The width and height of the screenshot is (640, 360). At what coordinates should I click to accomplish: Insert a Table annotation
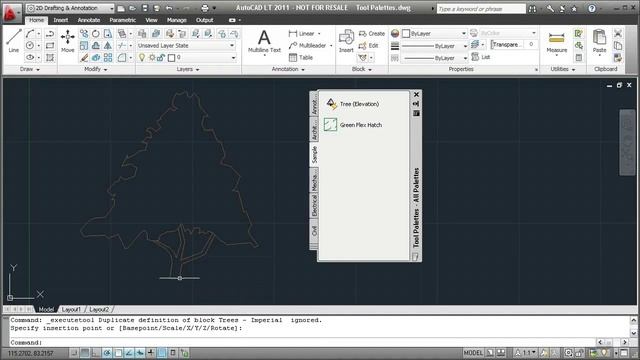coord(301,58)
